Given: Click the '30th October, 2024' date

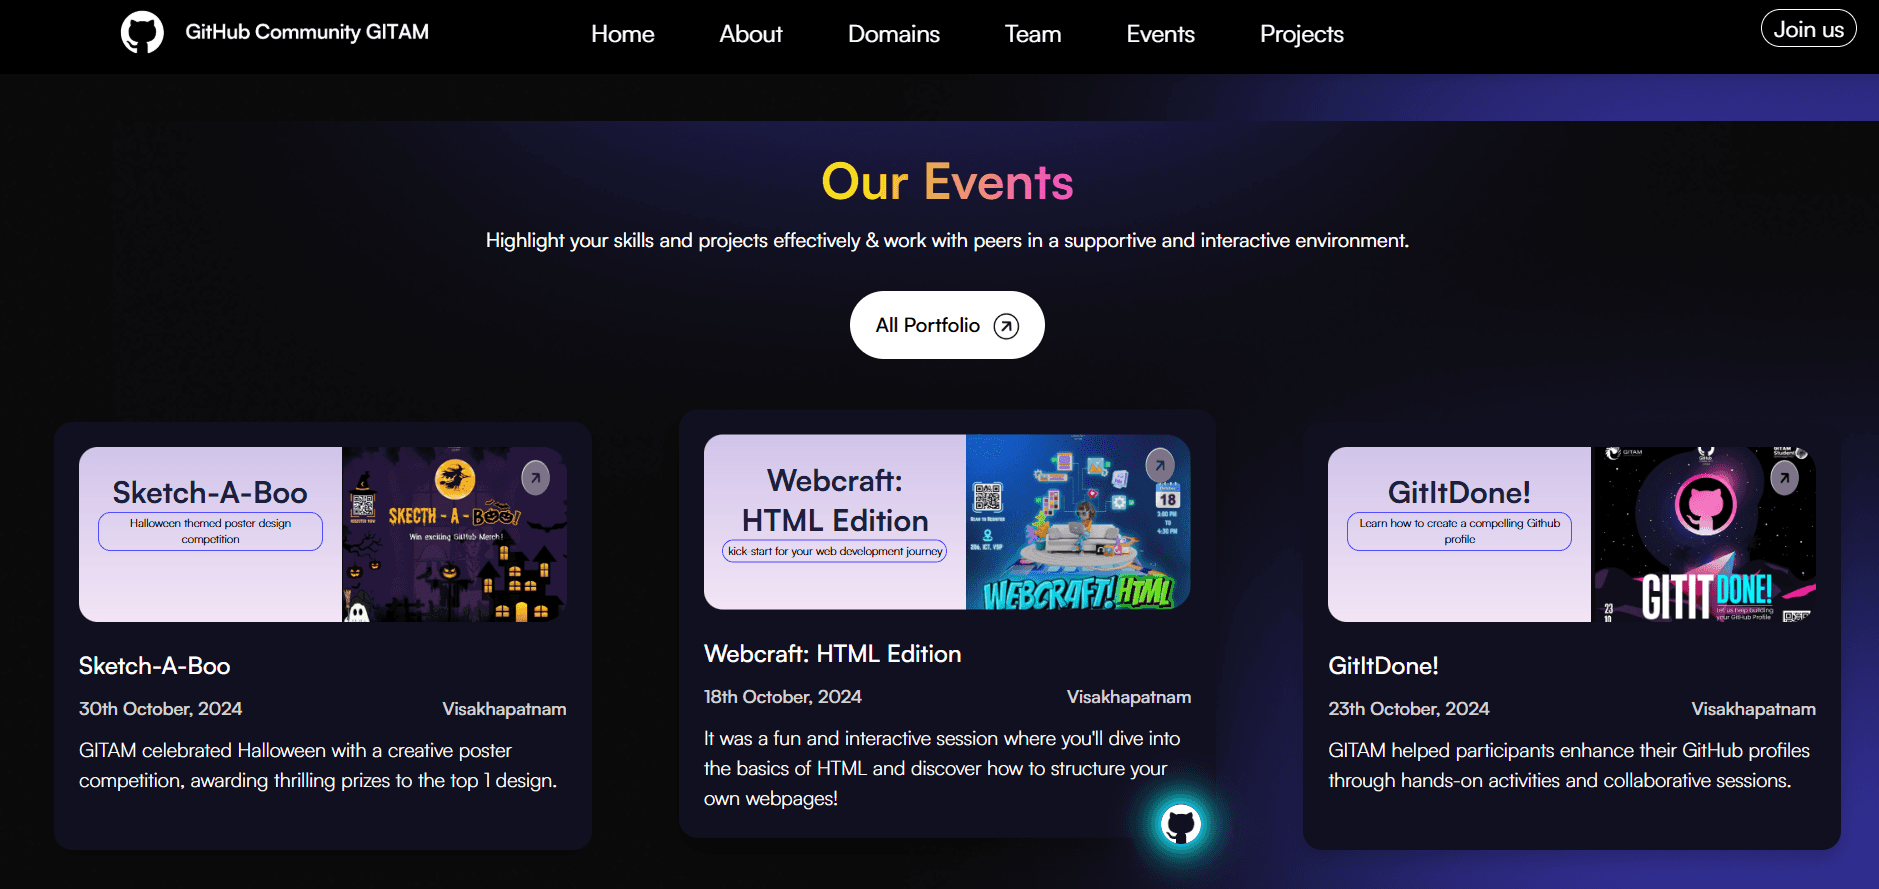Looking at the screenshot, I should (161, 709).
